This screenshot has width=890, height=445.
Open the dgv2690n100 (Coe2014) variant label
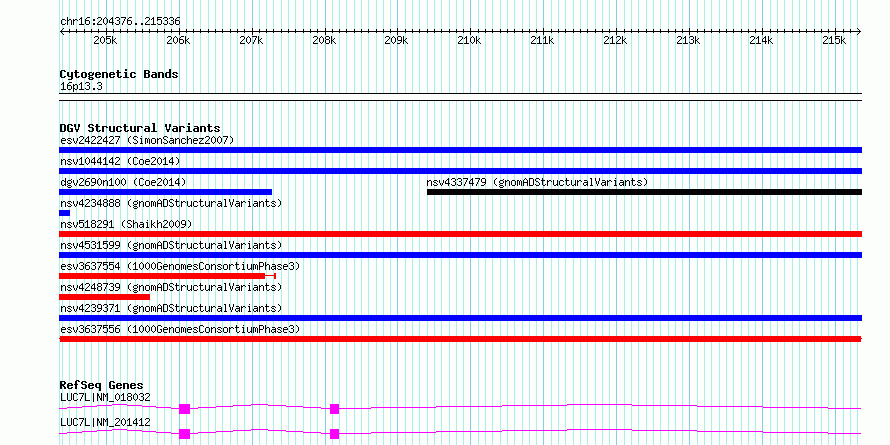click(x=123, y=182)
